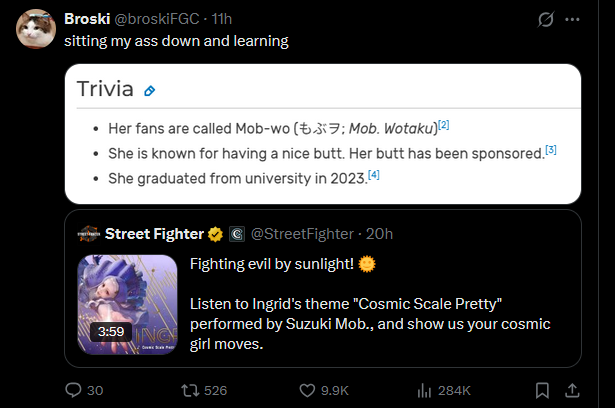Click the affiliate badge next to Street Fighter
615x408 pixels.
[236, 234]
